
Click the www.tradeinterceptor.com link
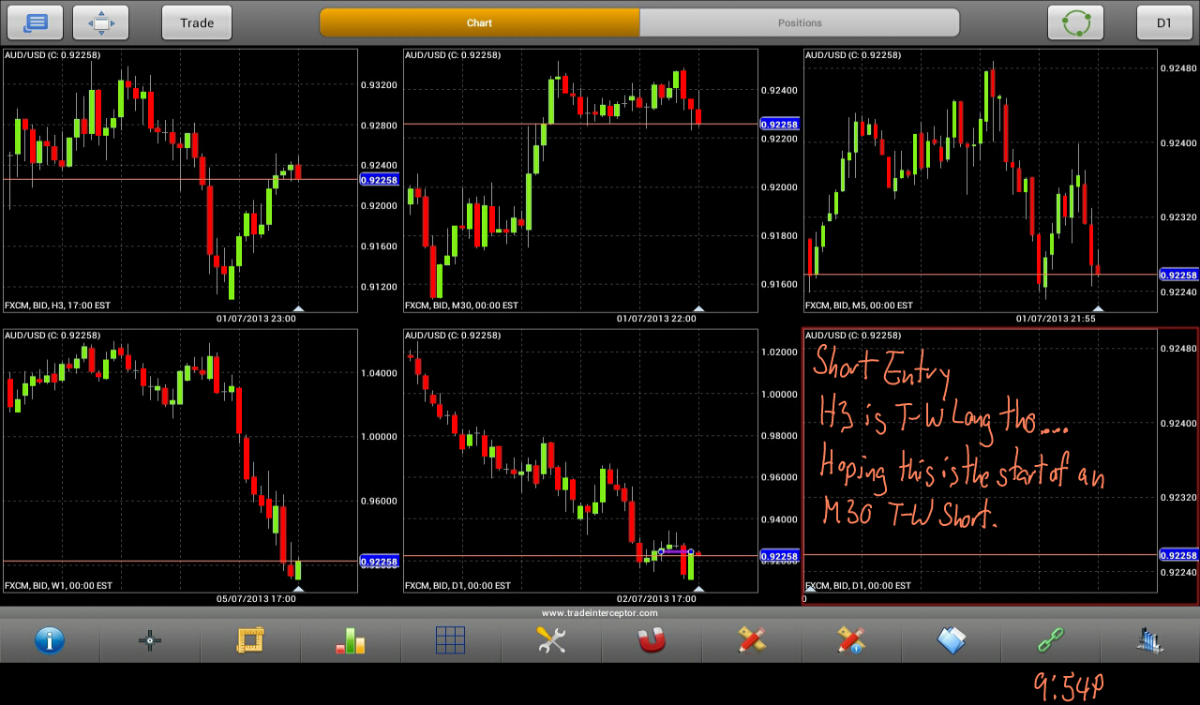(x=600, y=613)
